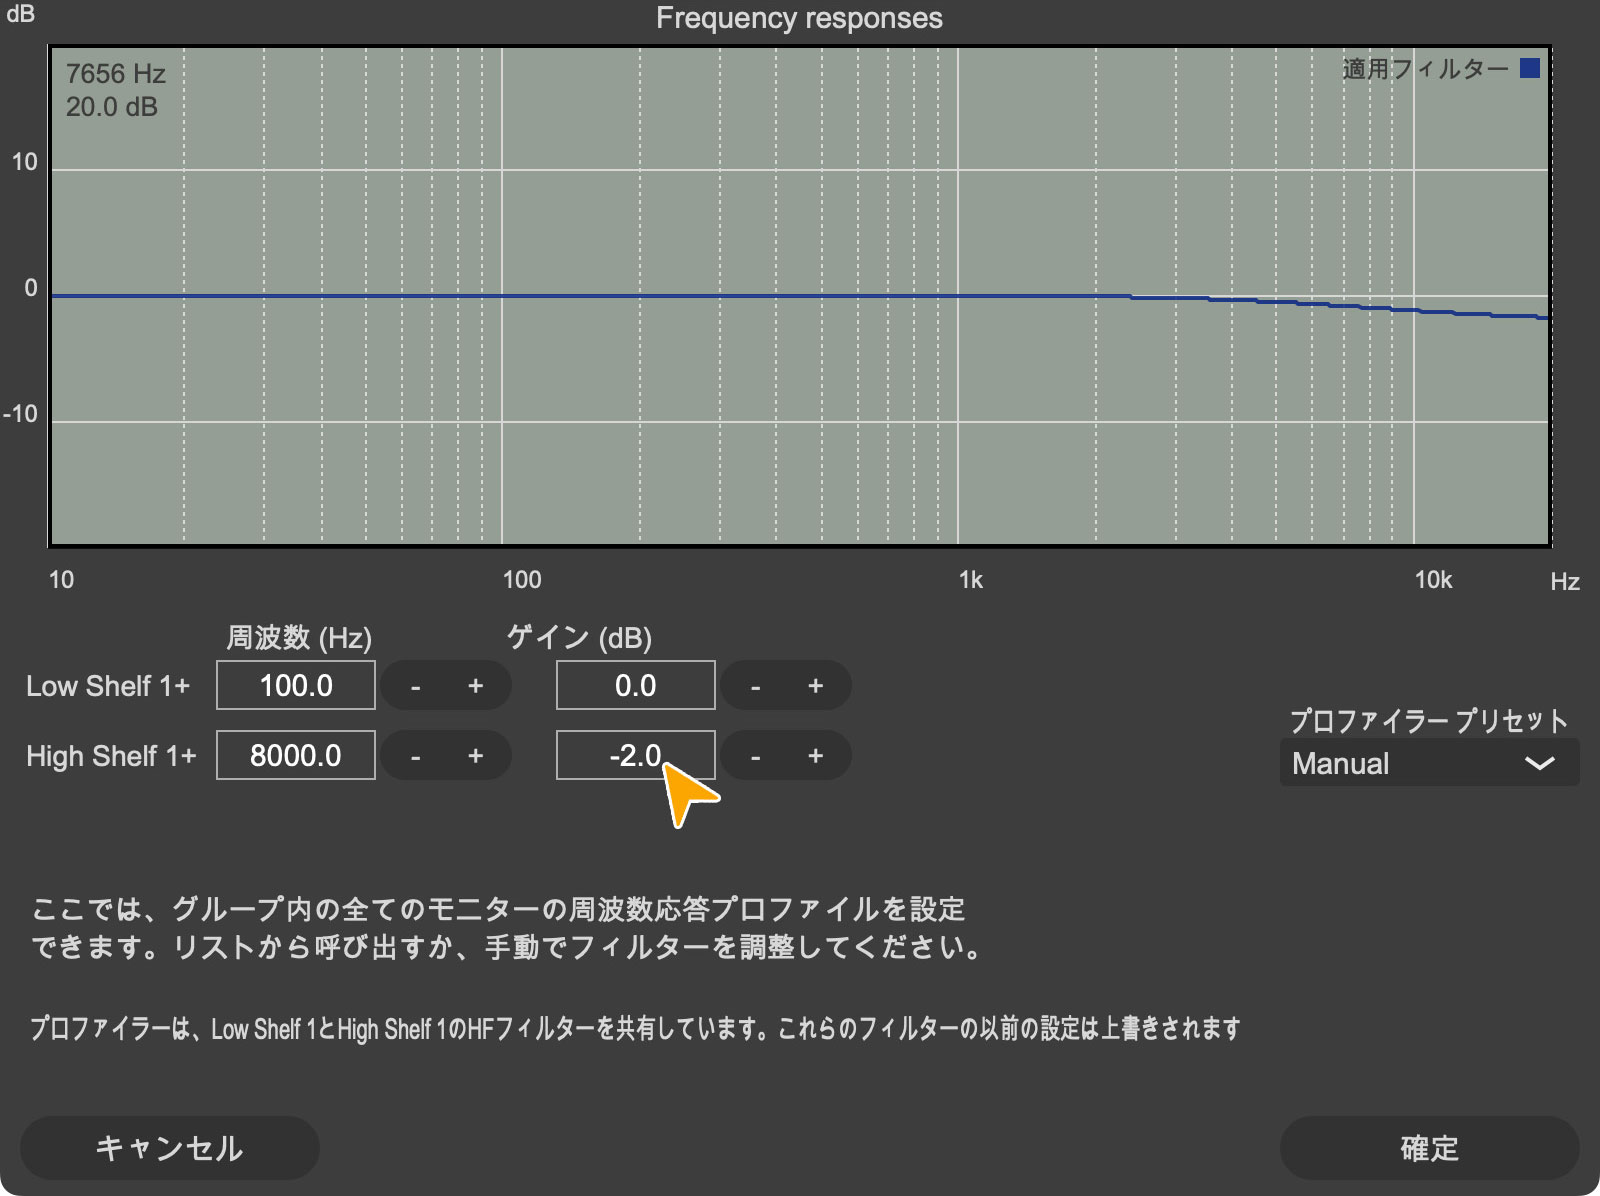Decrease the Low Shelf 1+ frequency value
1600x1196 pixels.
pyautogui.click(x=417, y=686)
